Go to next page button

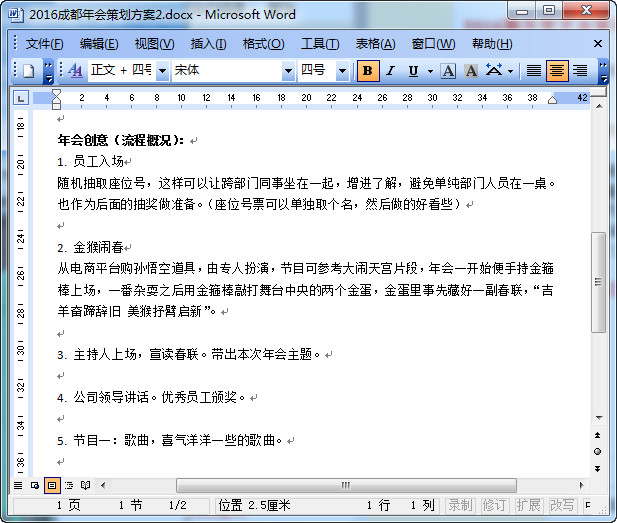[598, 468]
